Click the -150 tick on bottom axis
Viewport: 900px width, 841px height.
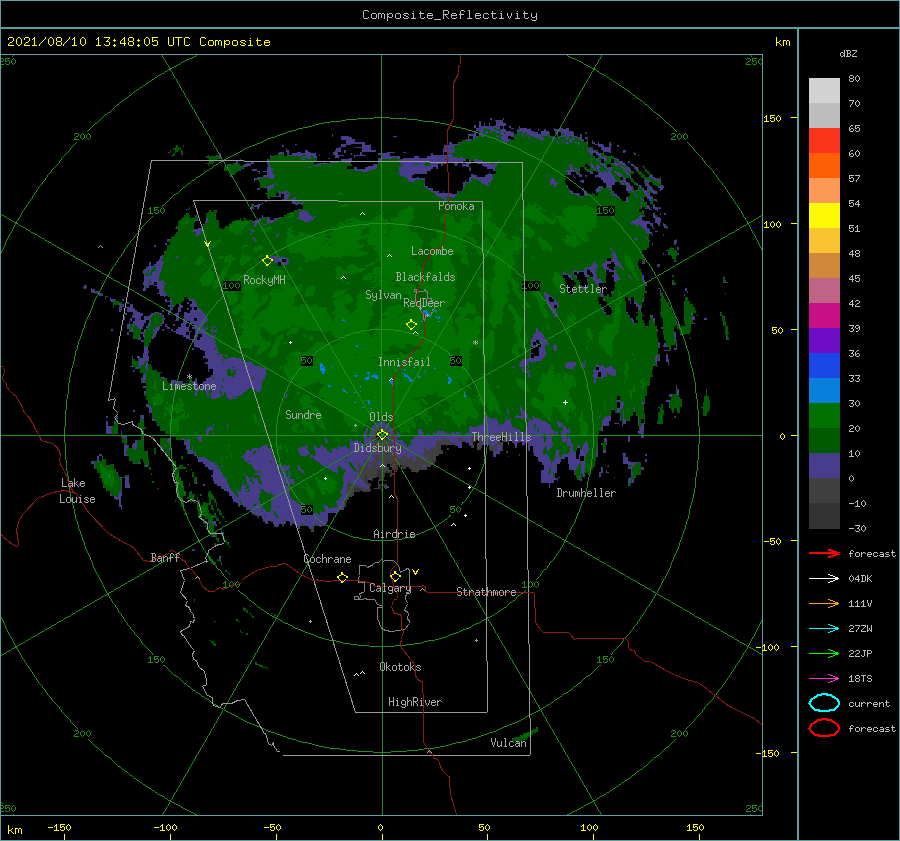[x=59, y=827]
